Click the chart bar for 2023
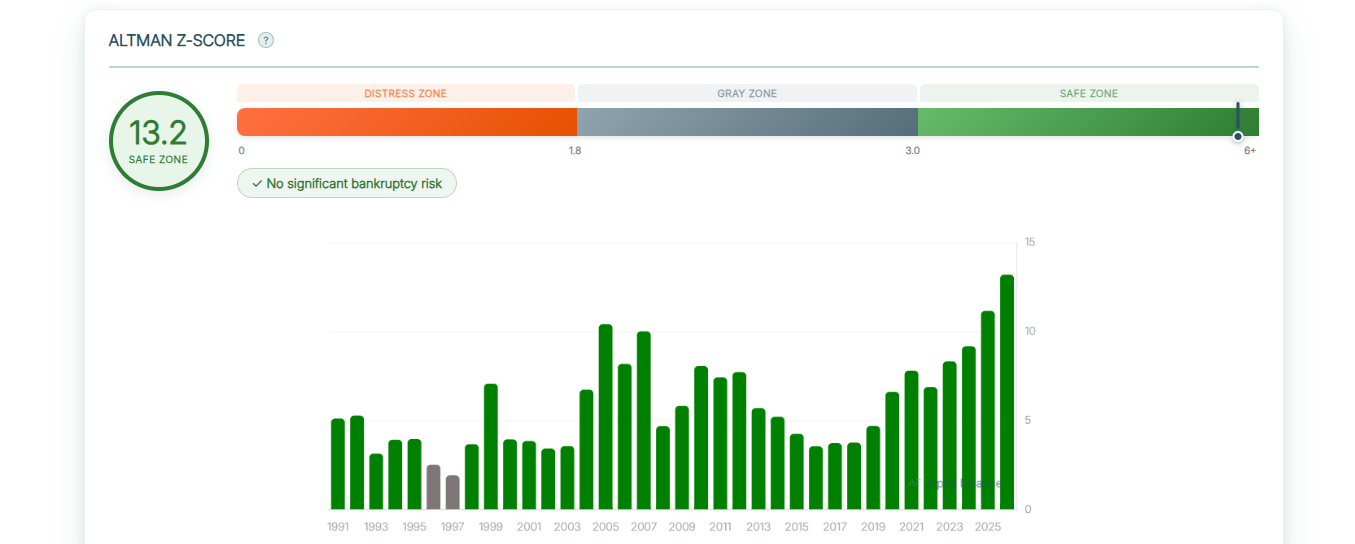This screenshot has width=1355, height=544. [949, 435]
